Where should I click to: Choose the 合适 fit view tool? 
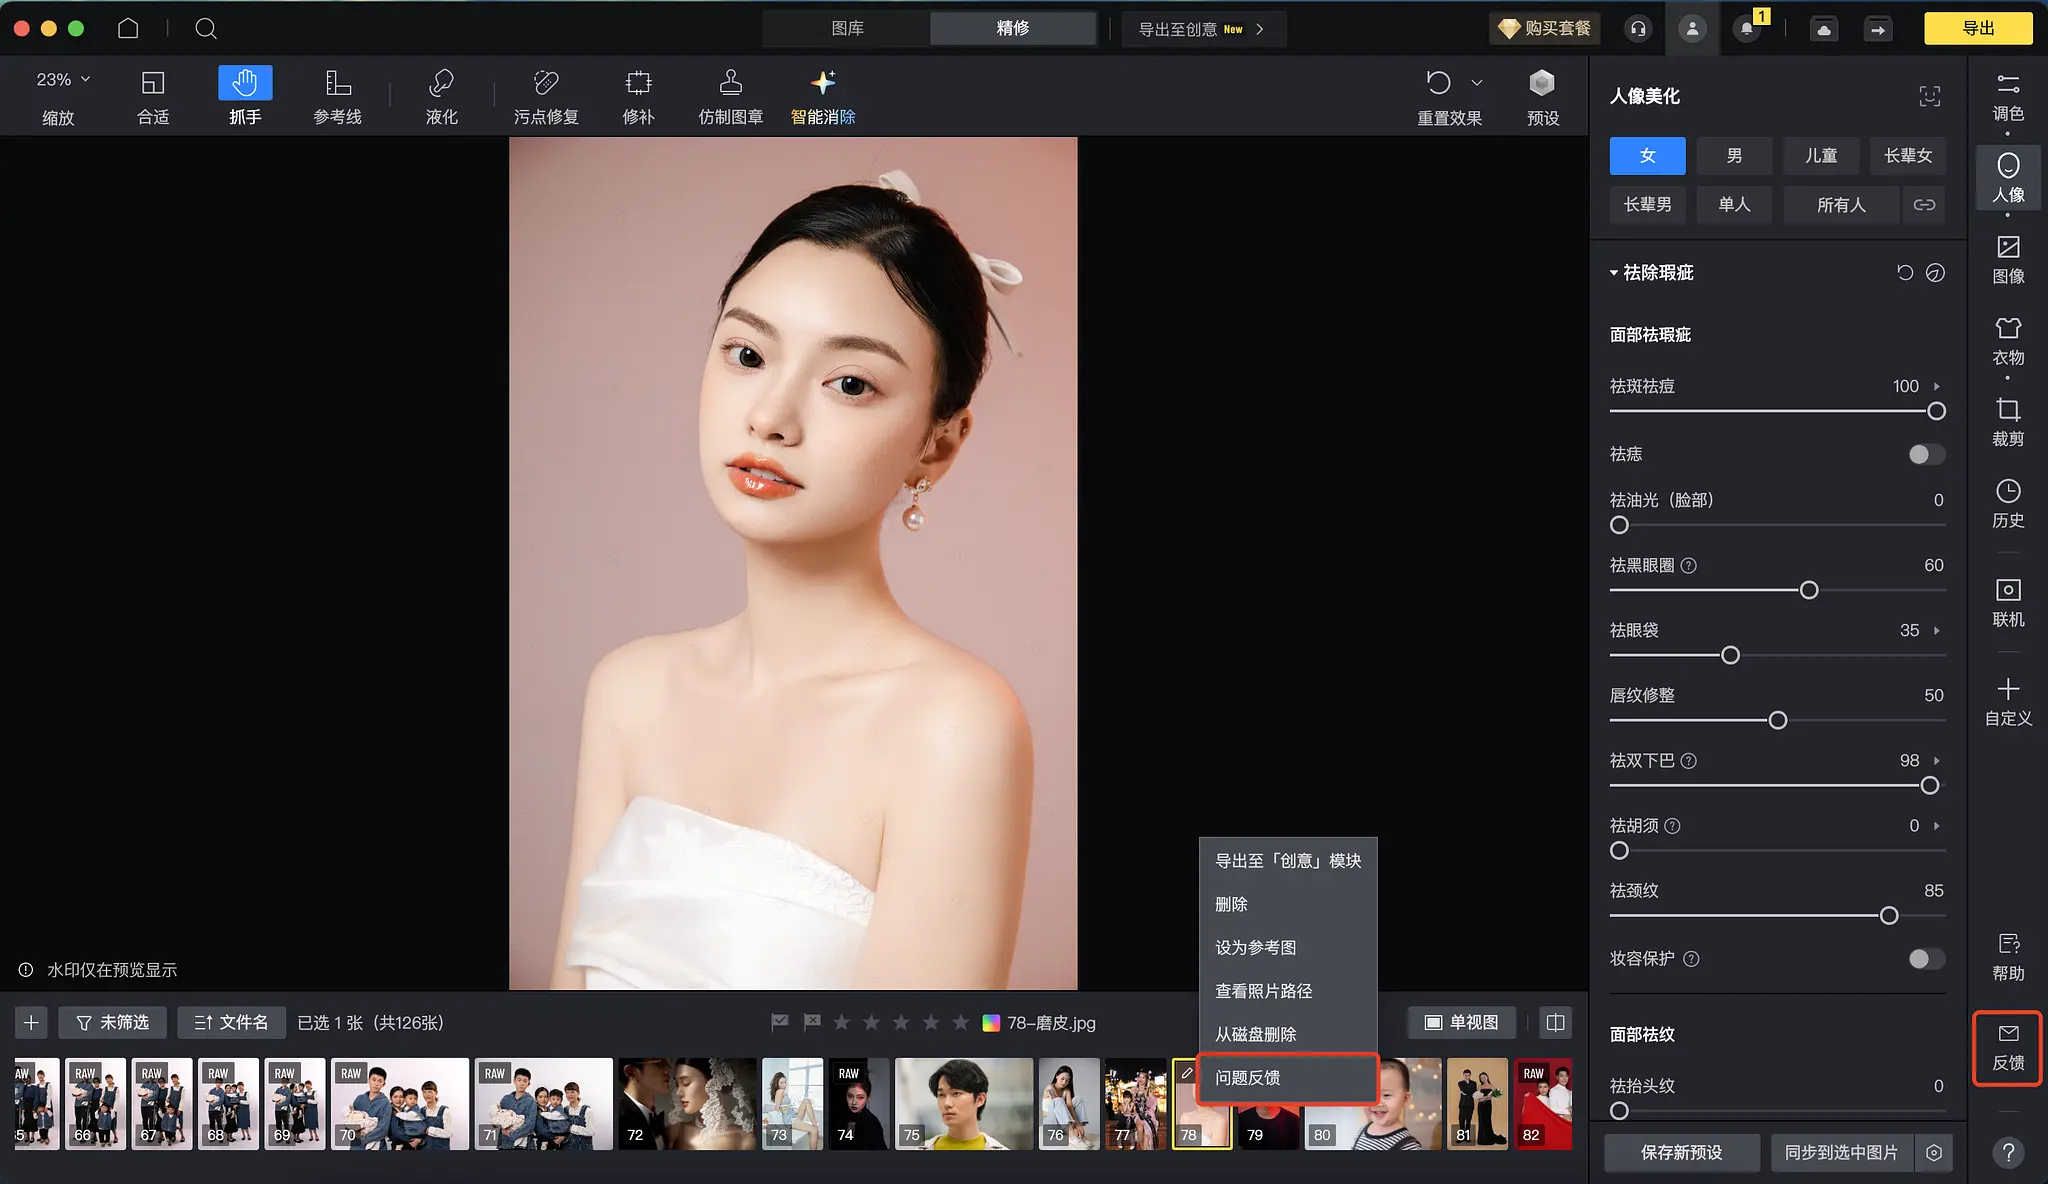[x=153, y=96]
